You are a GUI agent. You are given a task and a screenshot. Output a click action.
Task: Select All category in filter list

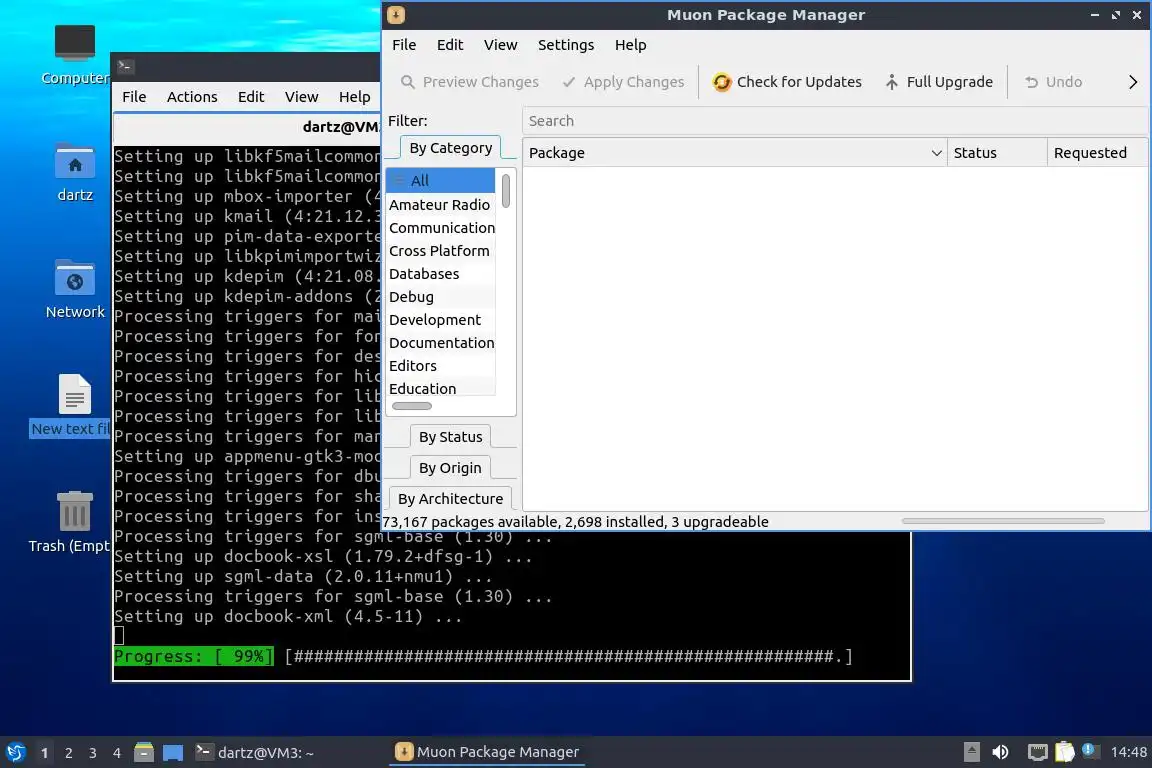tap(441, 180)
